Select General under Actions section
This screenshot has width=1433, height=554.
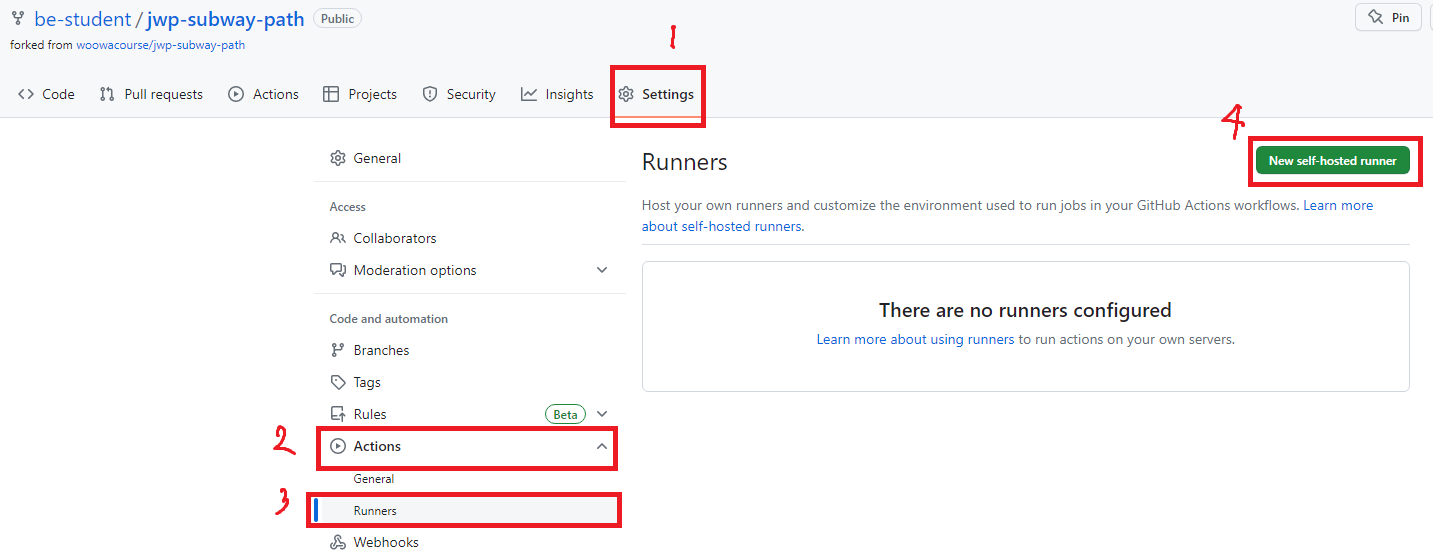[x=470, y=479]
